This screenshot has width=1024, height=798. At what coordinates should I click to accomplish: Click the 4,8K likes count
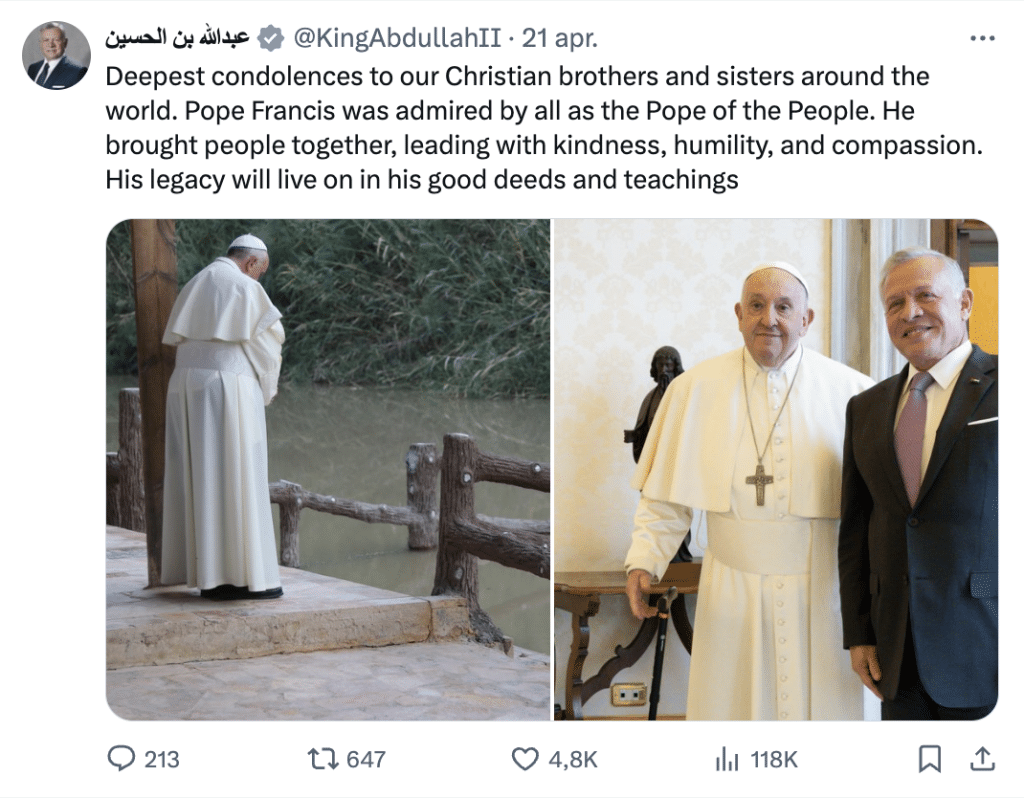[x=573, y=760]
